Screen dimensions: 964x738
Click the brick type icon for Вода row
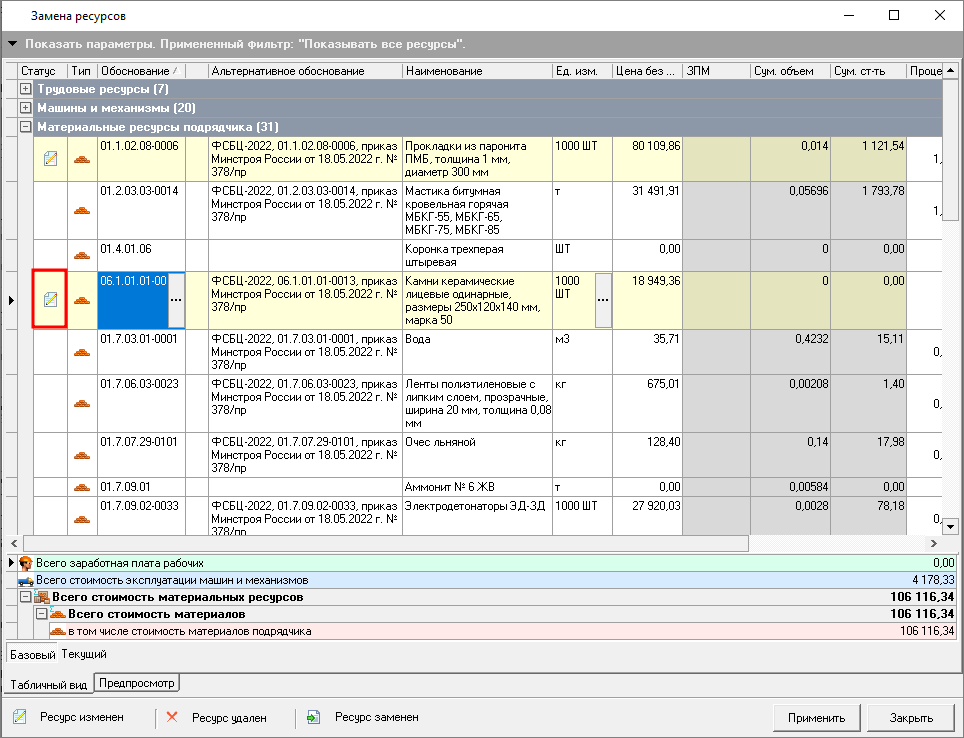tap(82, 352)
